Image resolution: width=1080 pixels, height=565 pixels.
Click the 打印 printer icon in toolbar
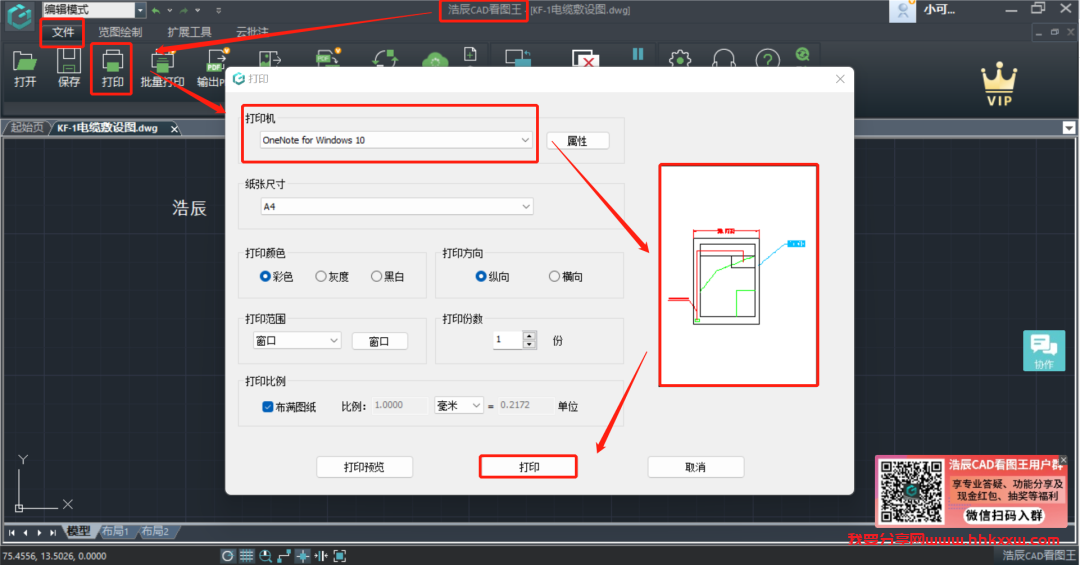click(112, 61)
